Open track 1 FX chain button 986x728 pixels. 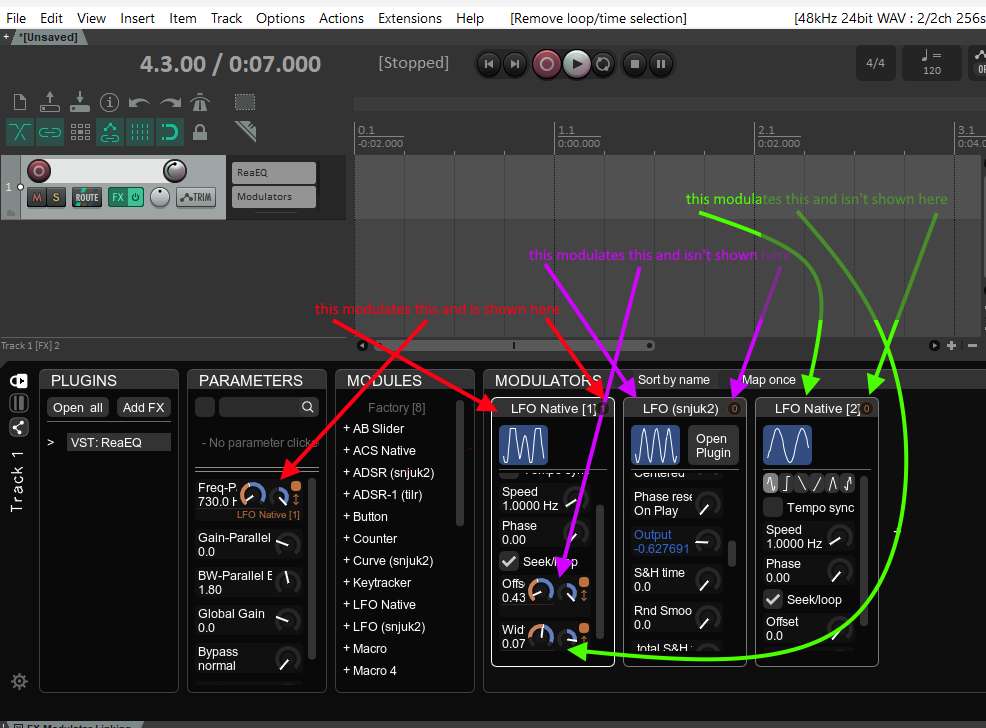118,197
